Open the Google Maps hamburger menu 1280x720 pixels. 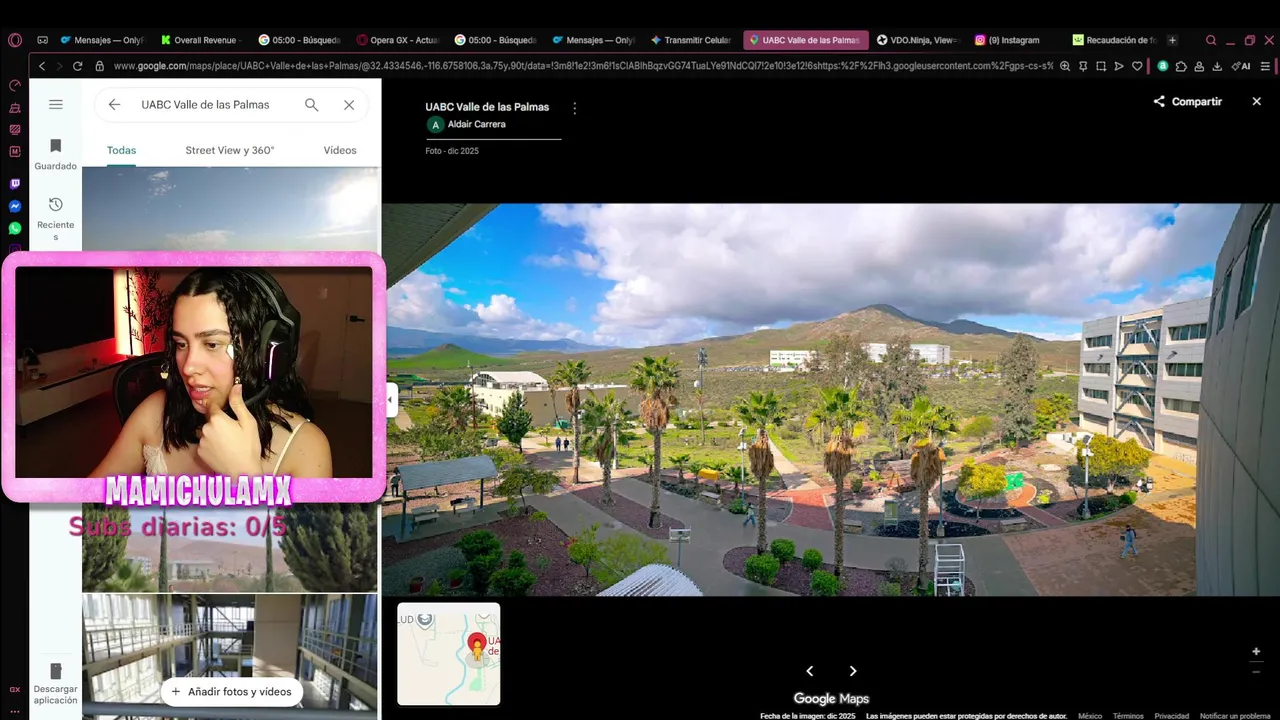pos(56,104)
